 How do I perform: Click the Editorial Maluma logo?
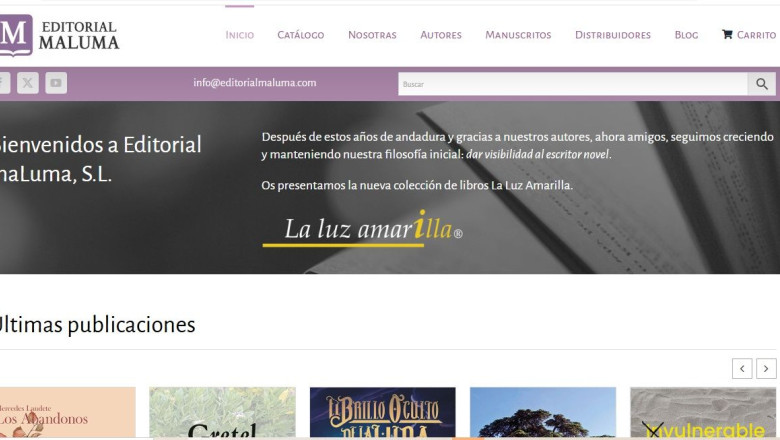(x=59, y=35)
